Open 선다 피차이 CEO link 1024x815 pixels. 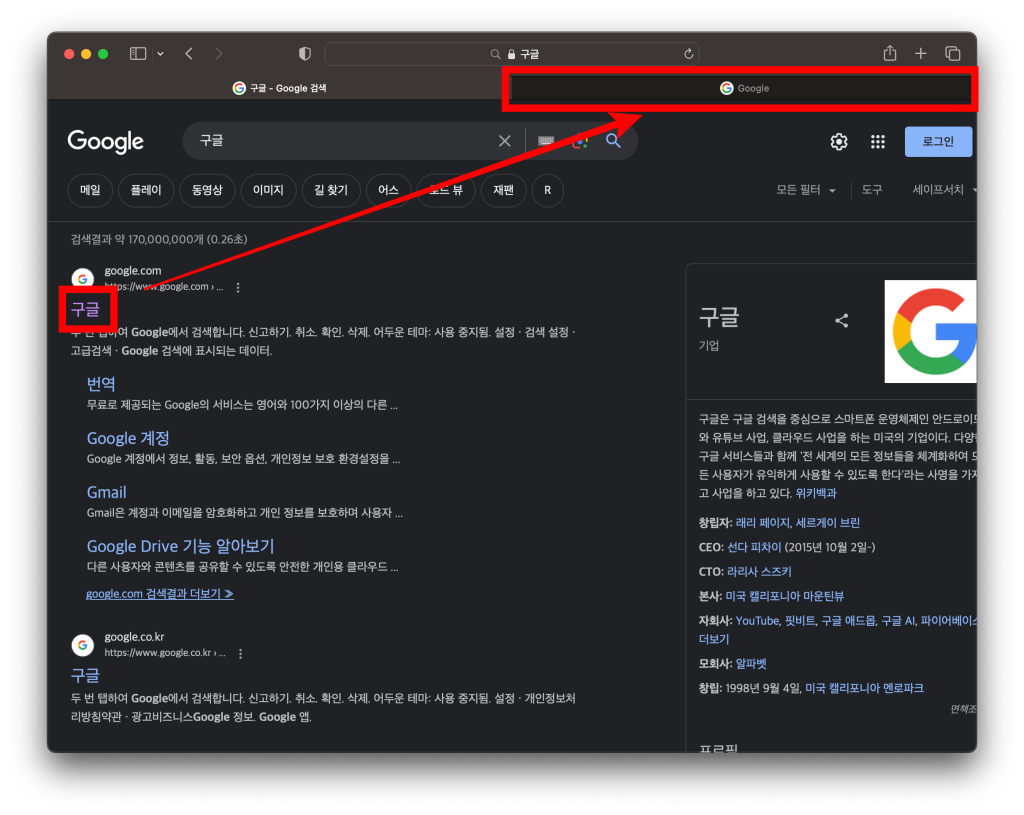(x=754, y=547)
